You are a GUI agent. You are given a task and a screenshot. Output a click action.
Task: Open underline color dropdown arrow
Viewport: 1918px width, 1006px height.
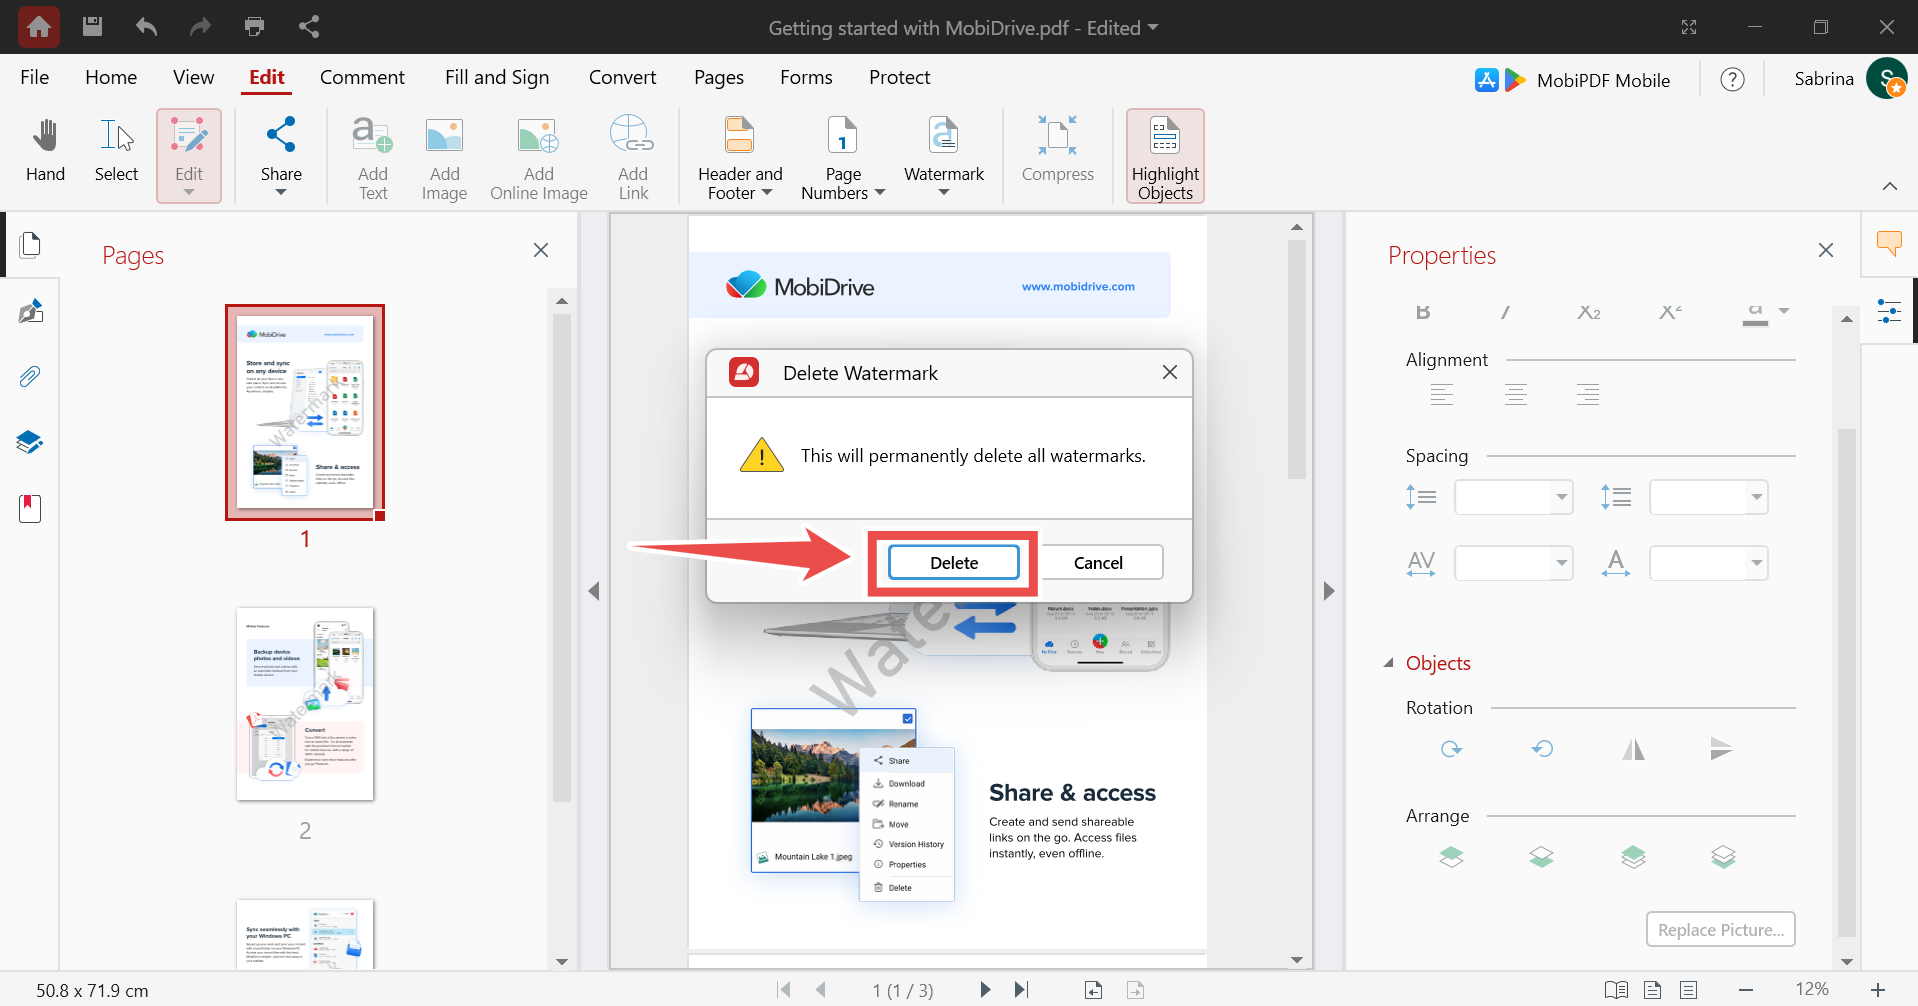(x=1784, y=311)
